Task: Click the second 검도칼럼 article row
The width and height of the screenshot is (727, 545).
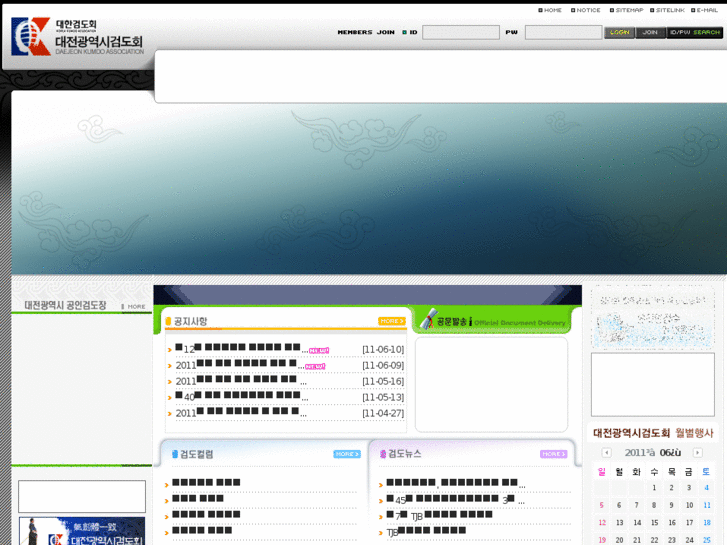Action: (x=198, y=498)
